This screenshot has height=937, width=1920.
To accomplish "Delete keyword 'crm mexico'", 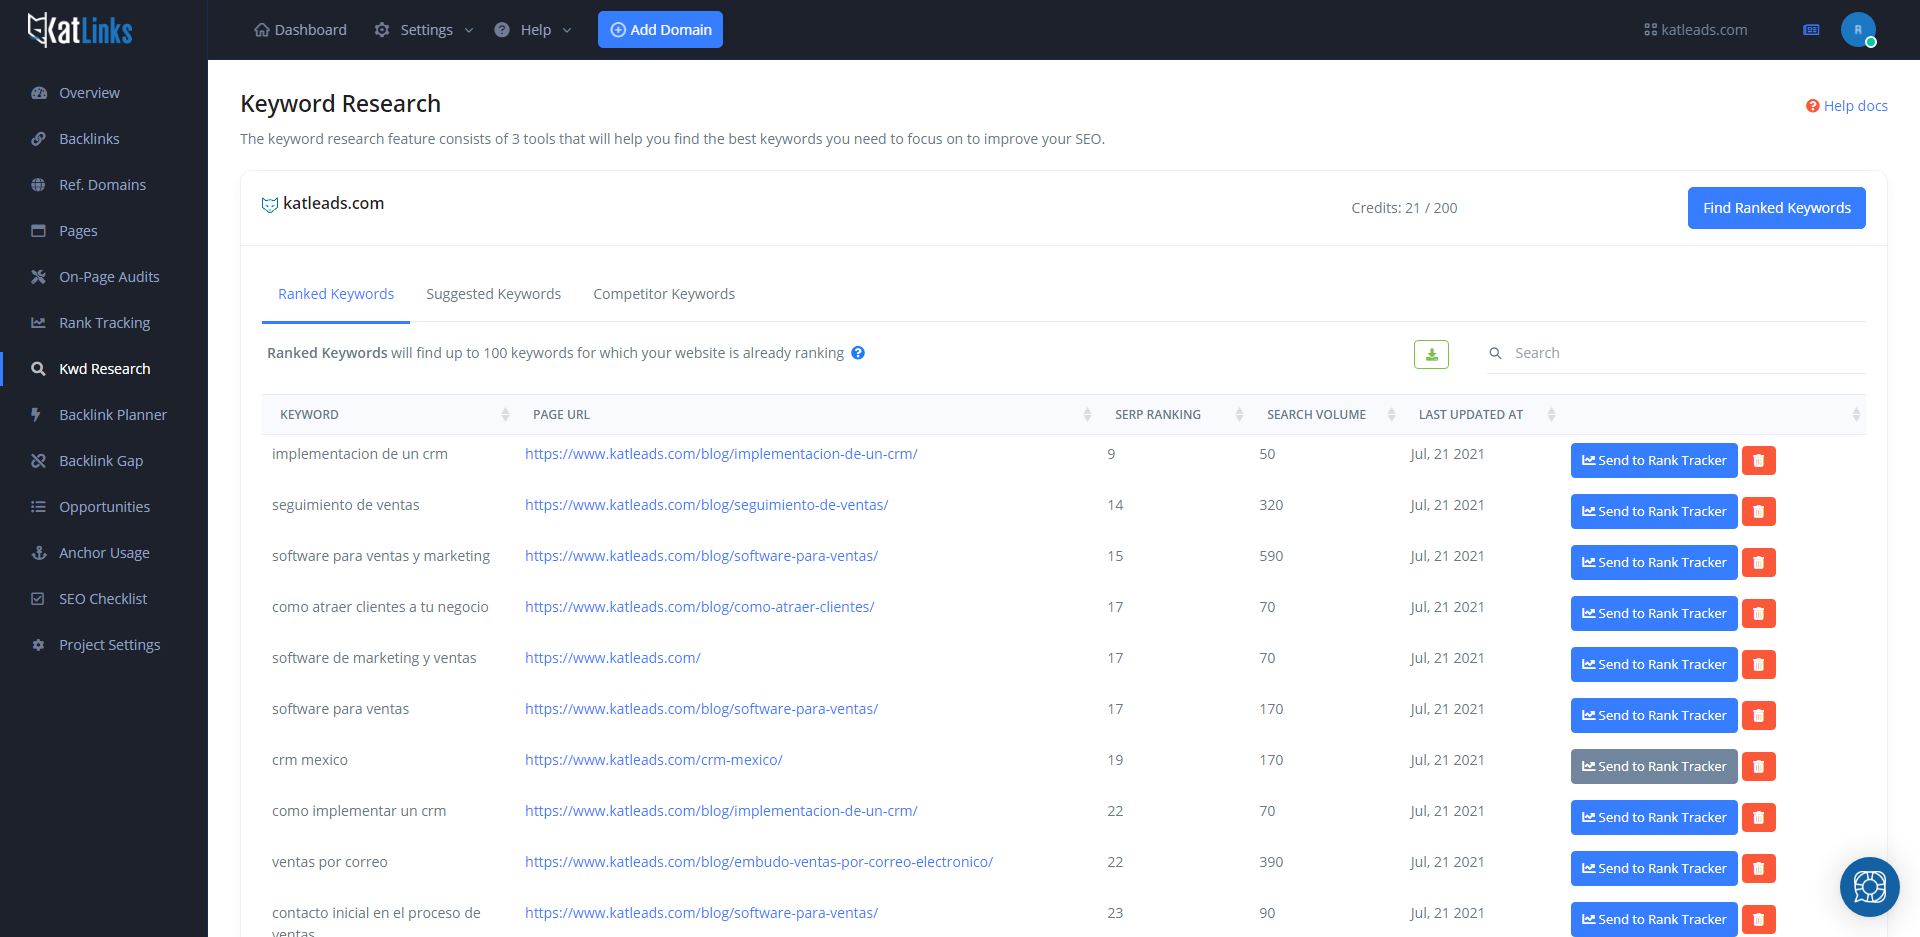I will [x=1758, y=767].
